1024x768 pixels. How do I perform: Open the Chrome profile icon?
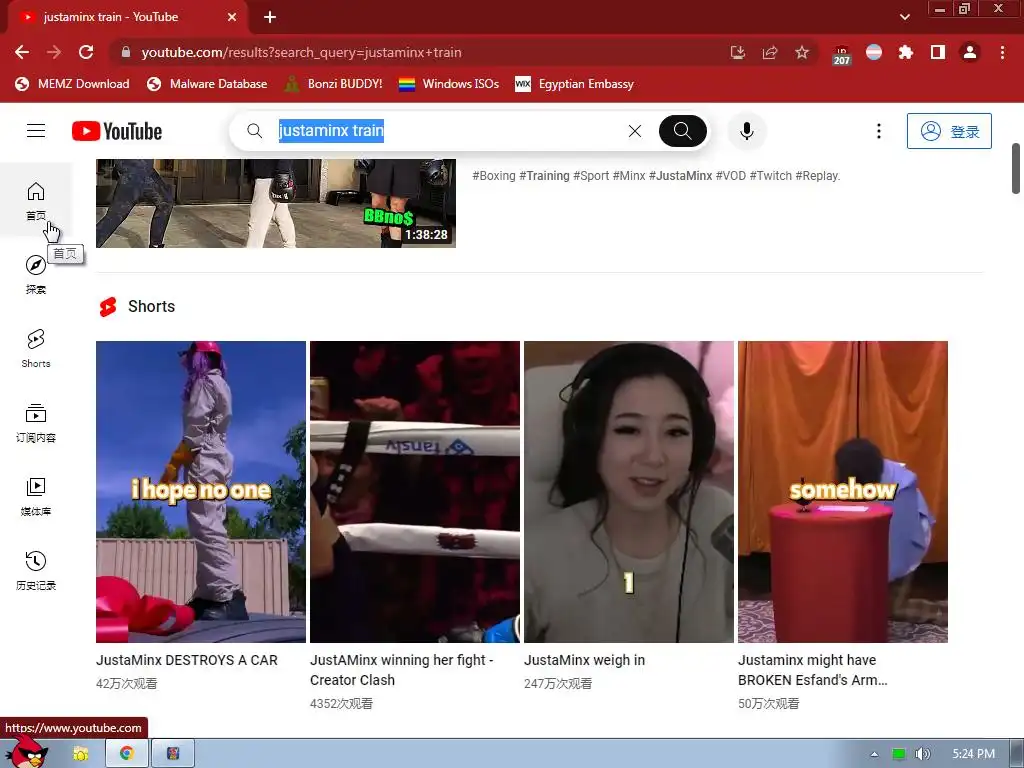[x=970, y=52]
